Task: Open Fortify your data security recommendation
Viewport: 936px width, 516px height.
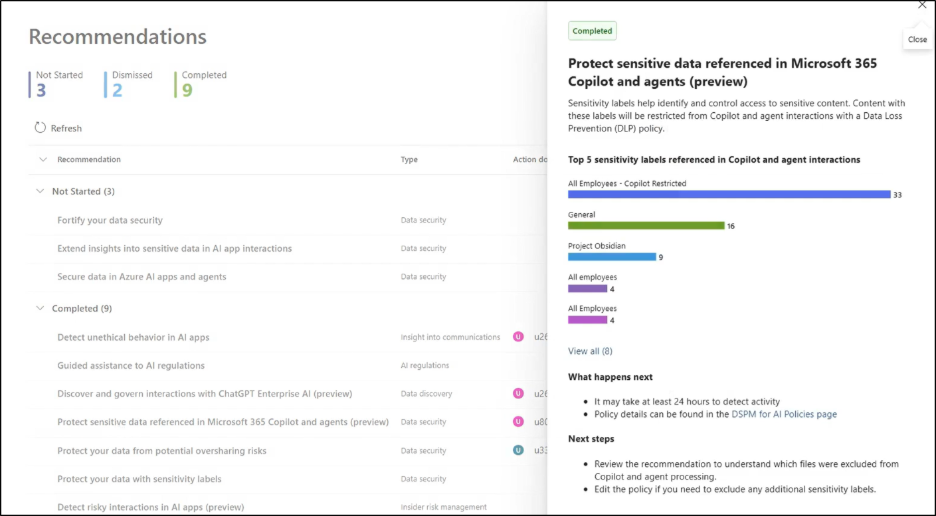Action: click(110, 220)
